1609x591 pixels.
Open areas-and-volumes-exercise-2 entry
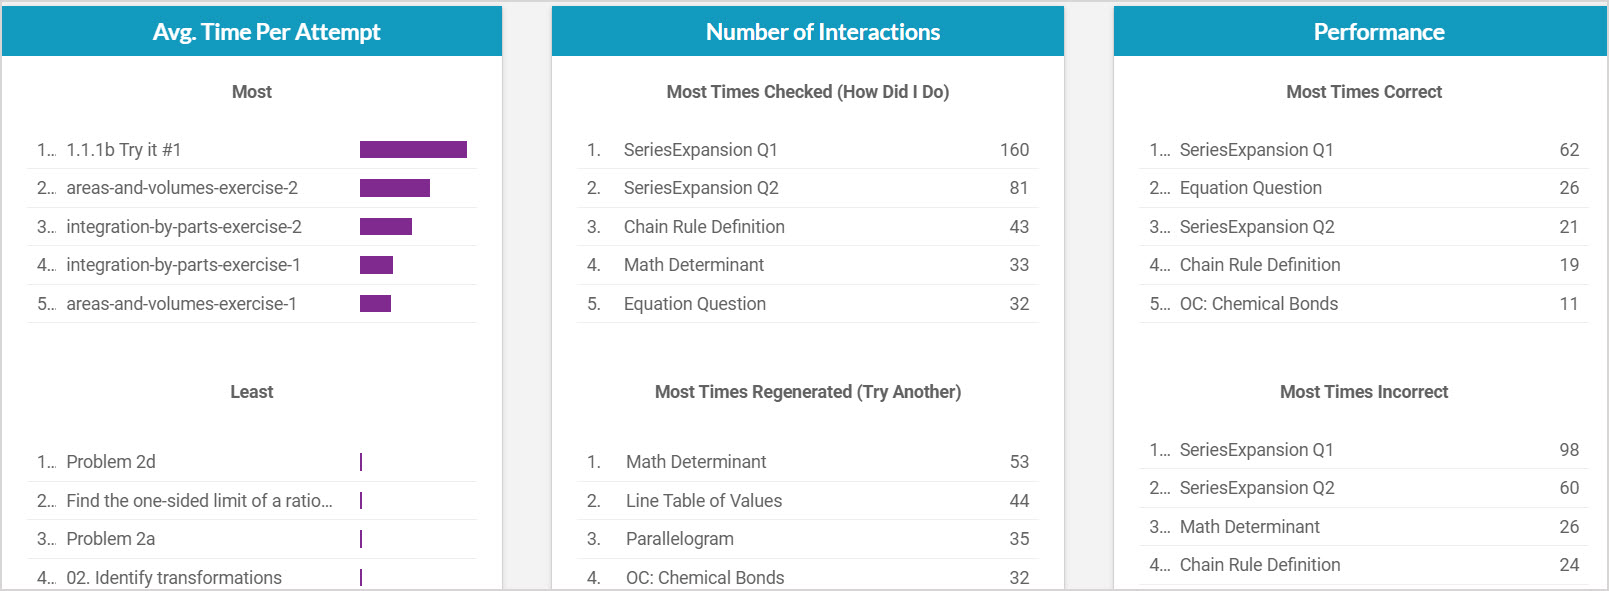181,188
